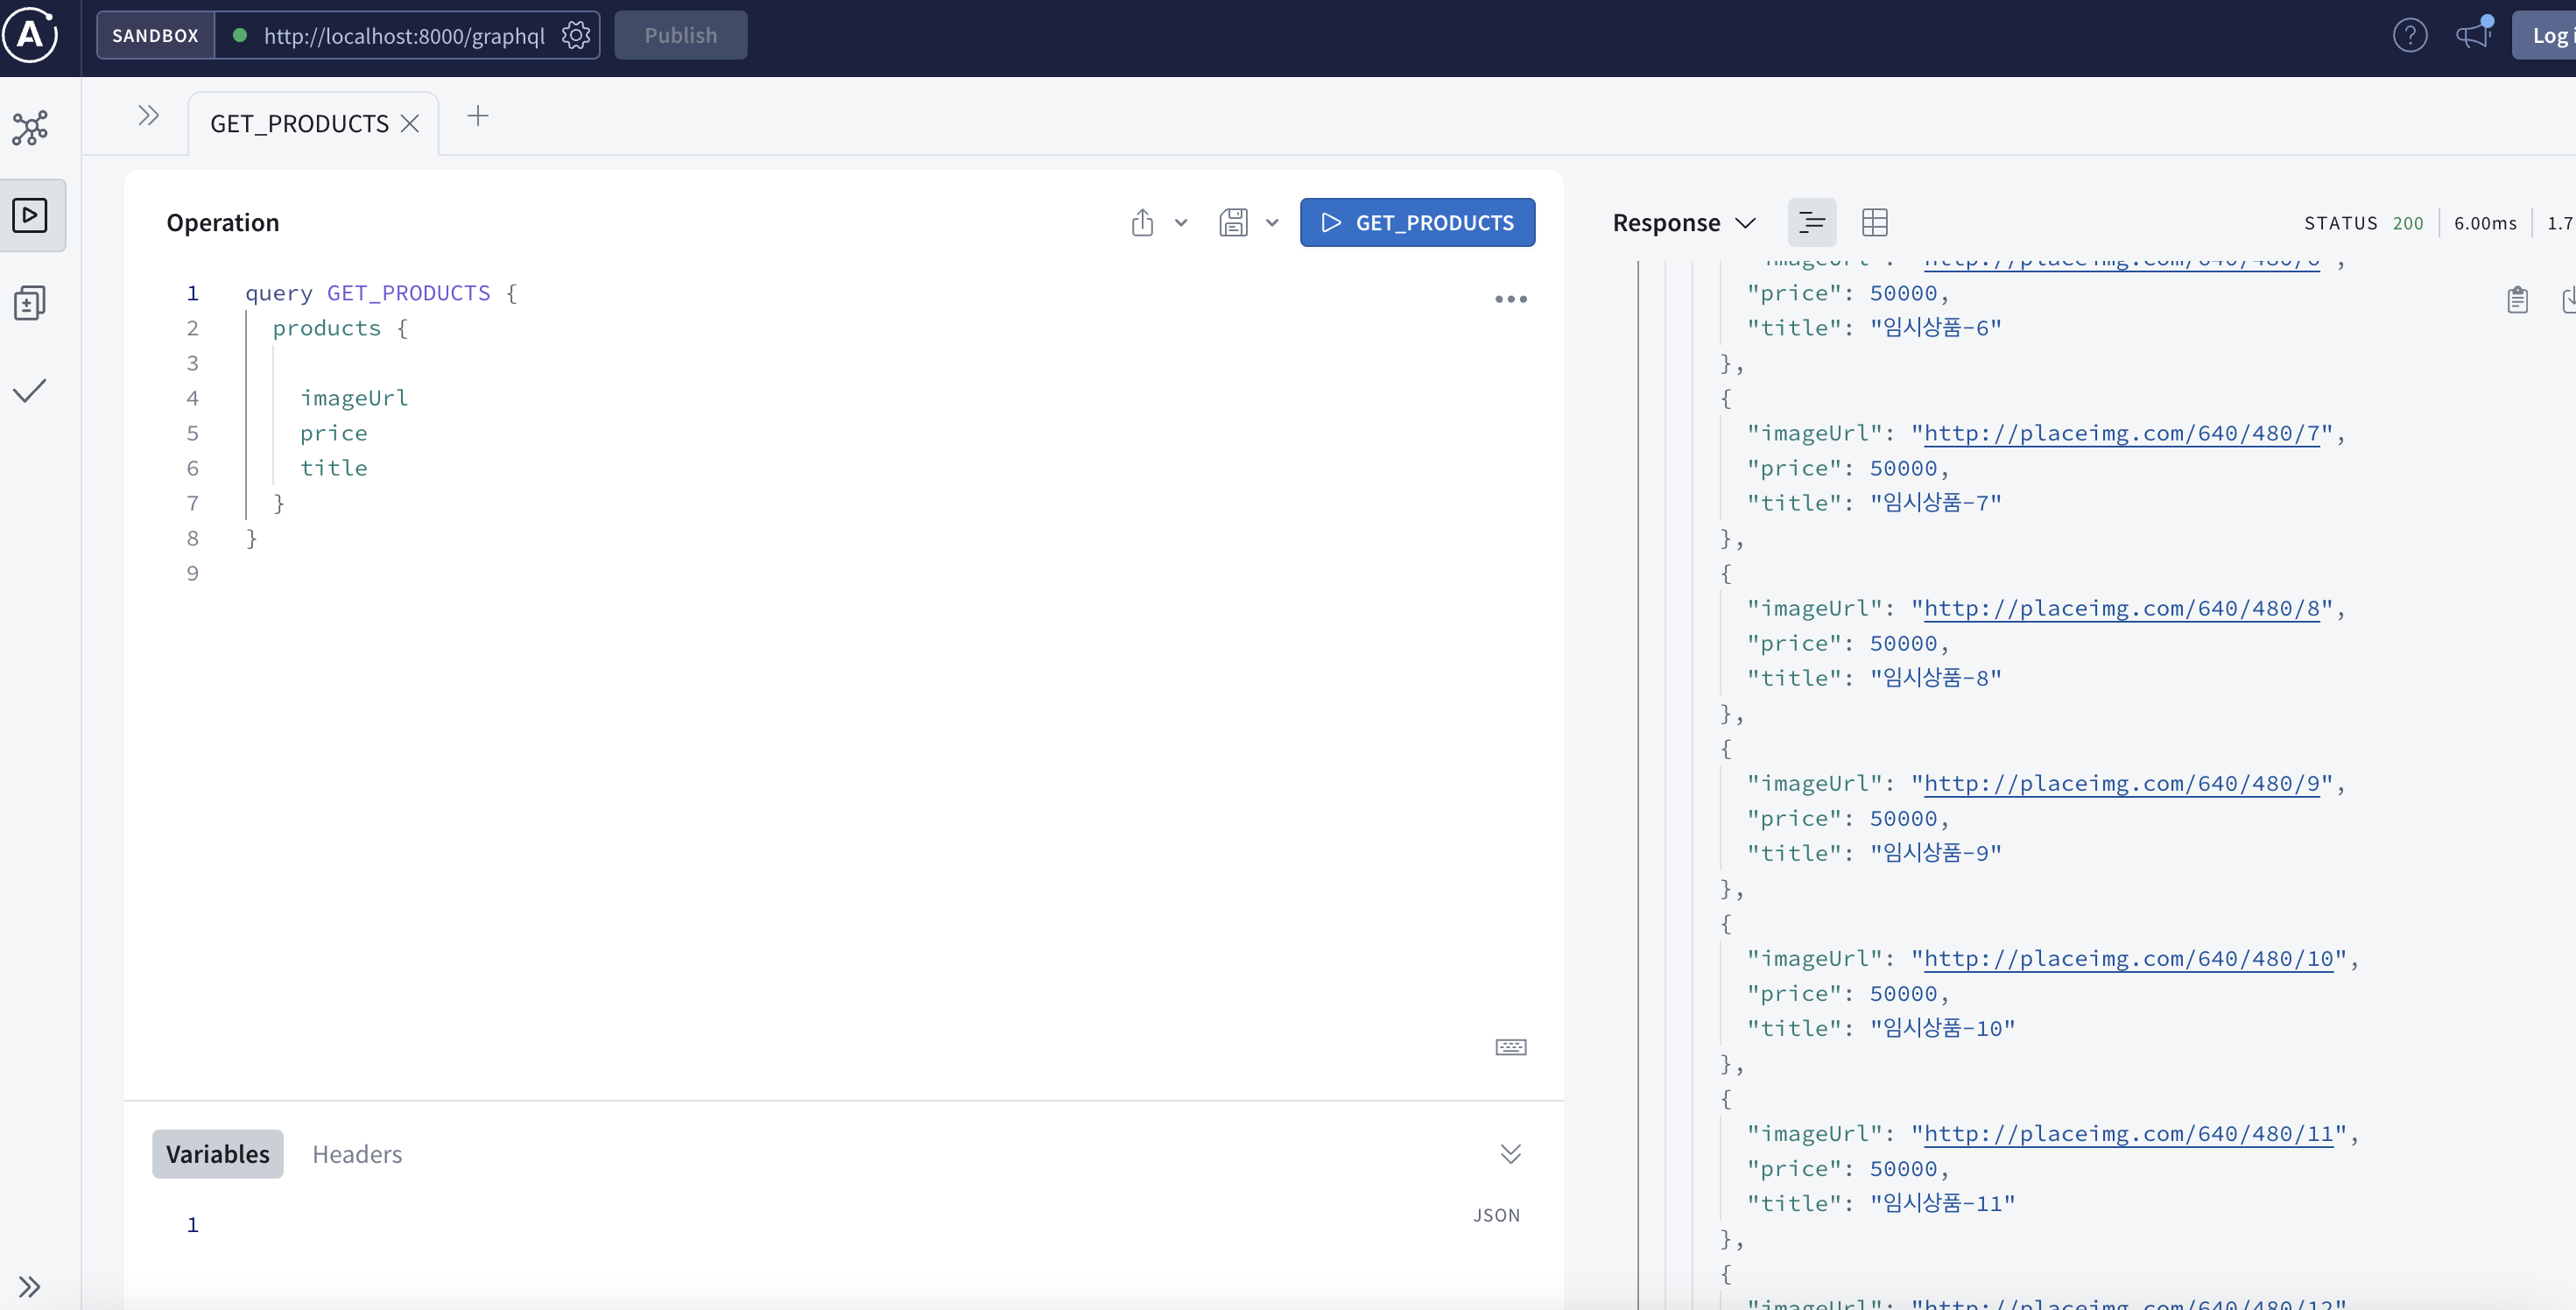Image resolution: width=2576 pixels, height=1310 pixels.
Task: Select the Explorer play icon in sidebar
Action: pyautogui.click(x=30, y=215)
